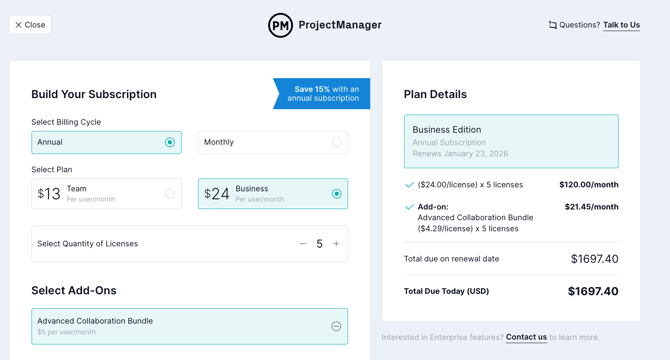Open the Talk to Us link

click(x=621, y=25)
